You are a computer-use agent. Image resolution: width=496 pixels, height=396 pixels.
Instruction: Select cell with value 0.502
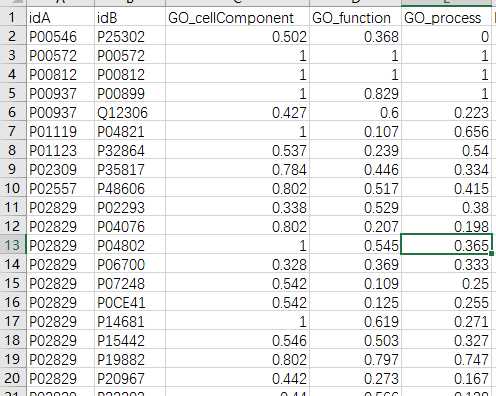[x=237, y=36]
